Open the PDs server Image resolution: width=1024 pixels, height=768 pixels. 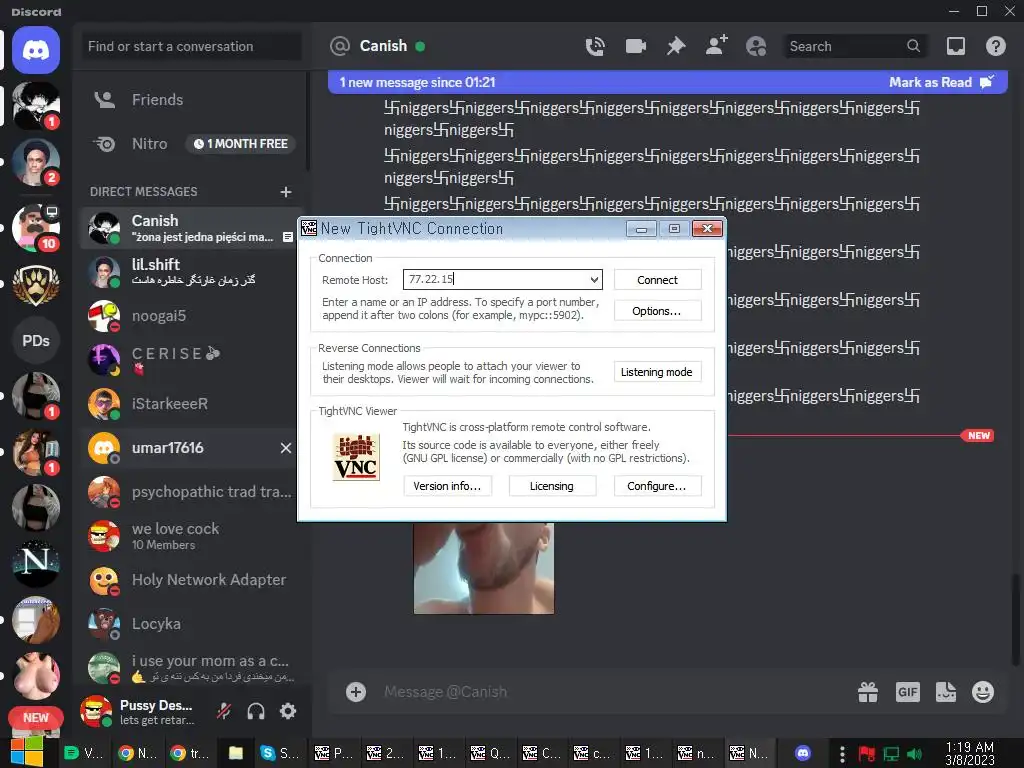[36, 341]
